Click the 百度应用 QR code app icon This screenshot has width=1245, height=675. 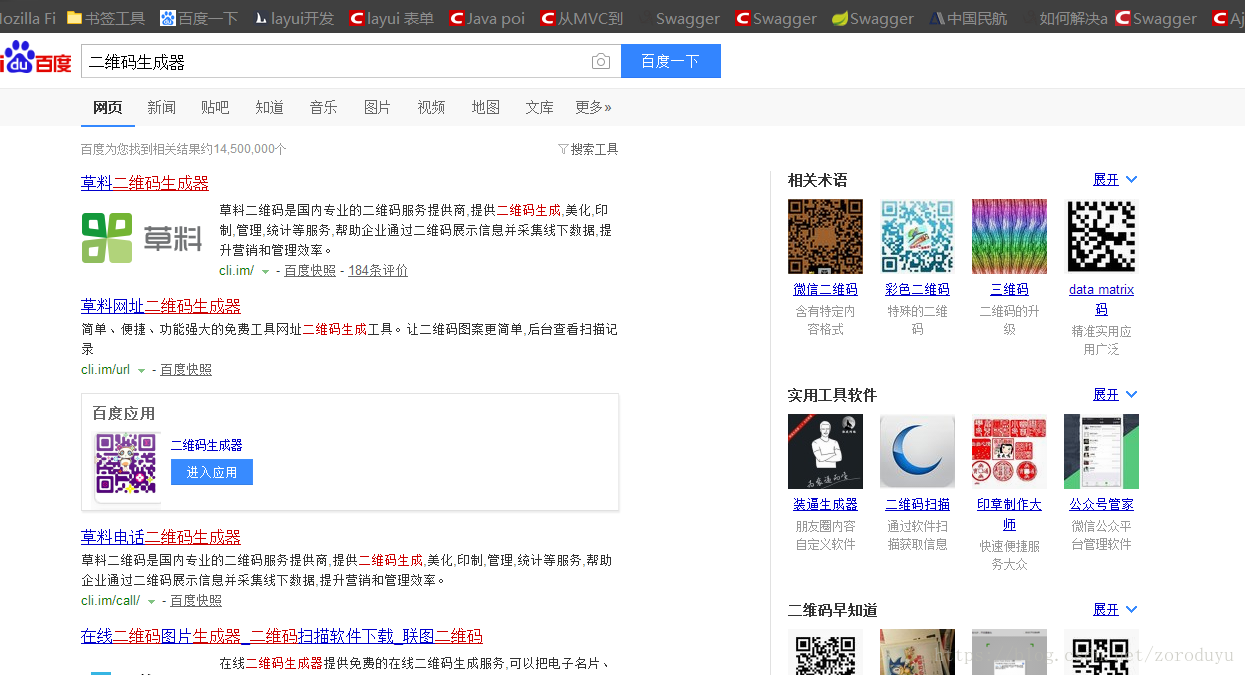coord(127,464)
